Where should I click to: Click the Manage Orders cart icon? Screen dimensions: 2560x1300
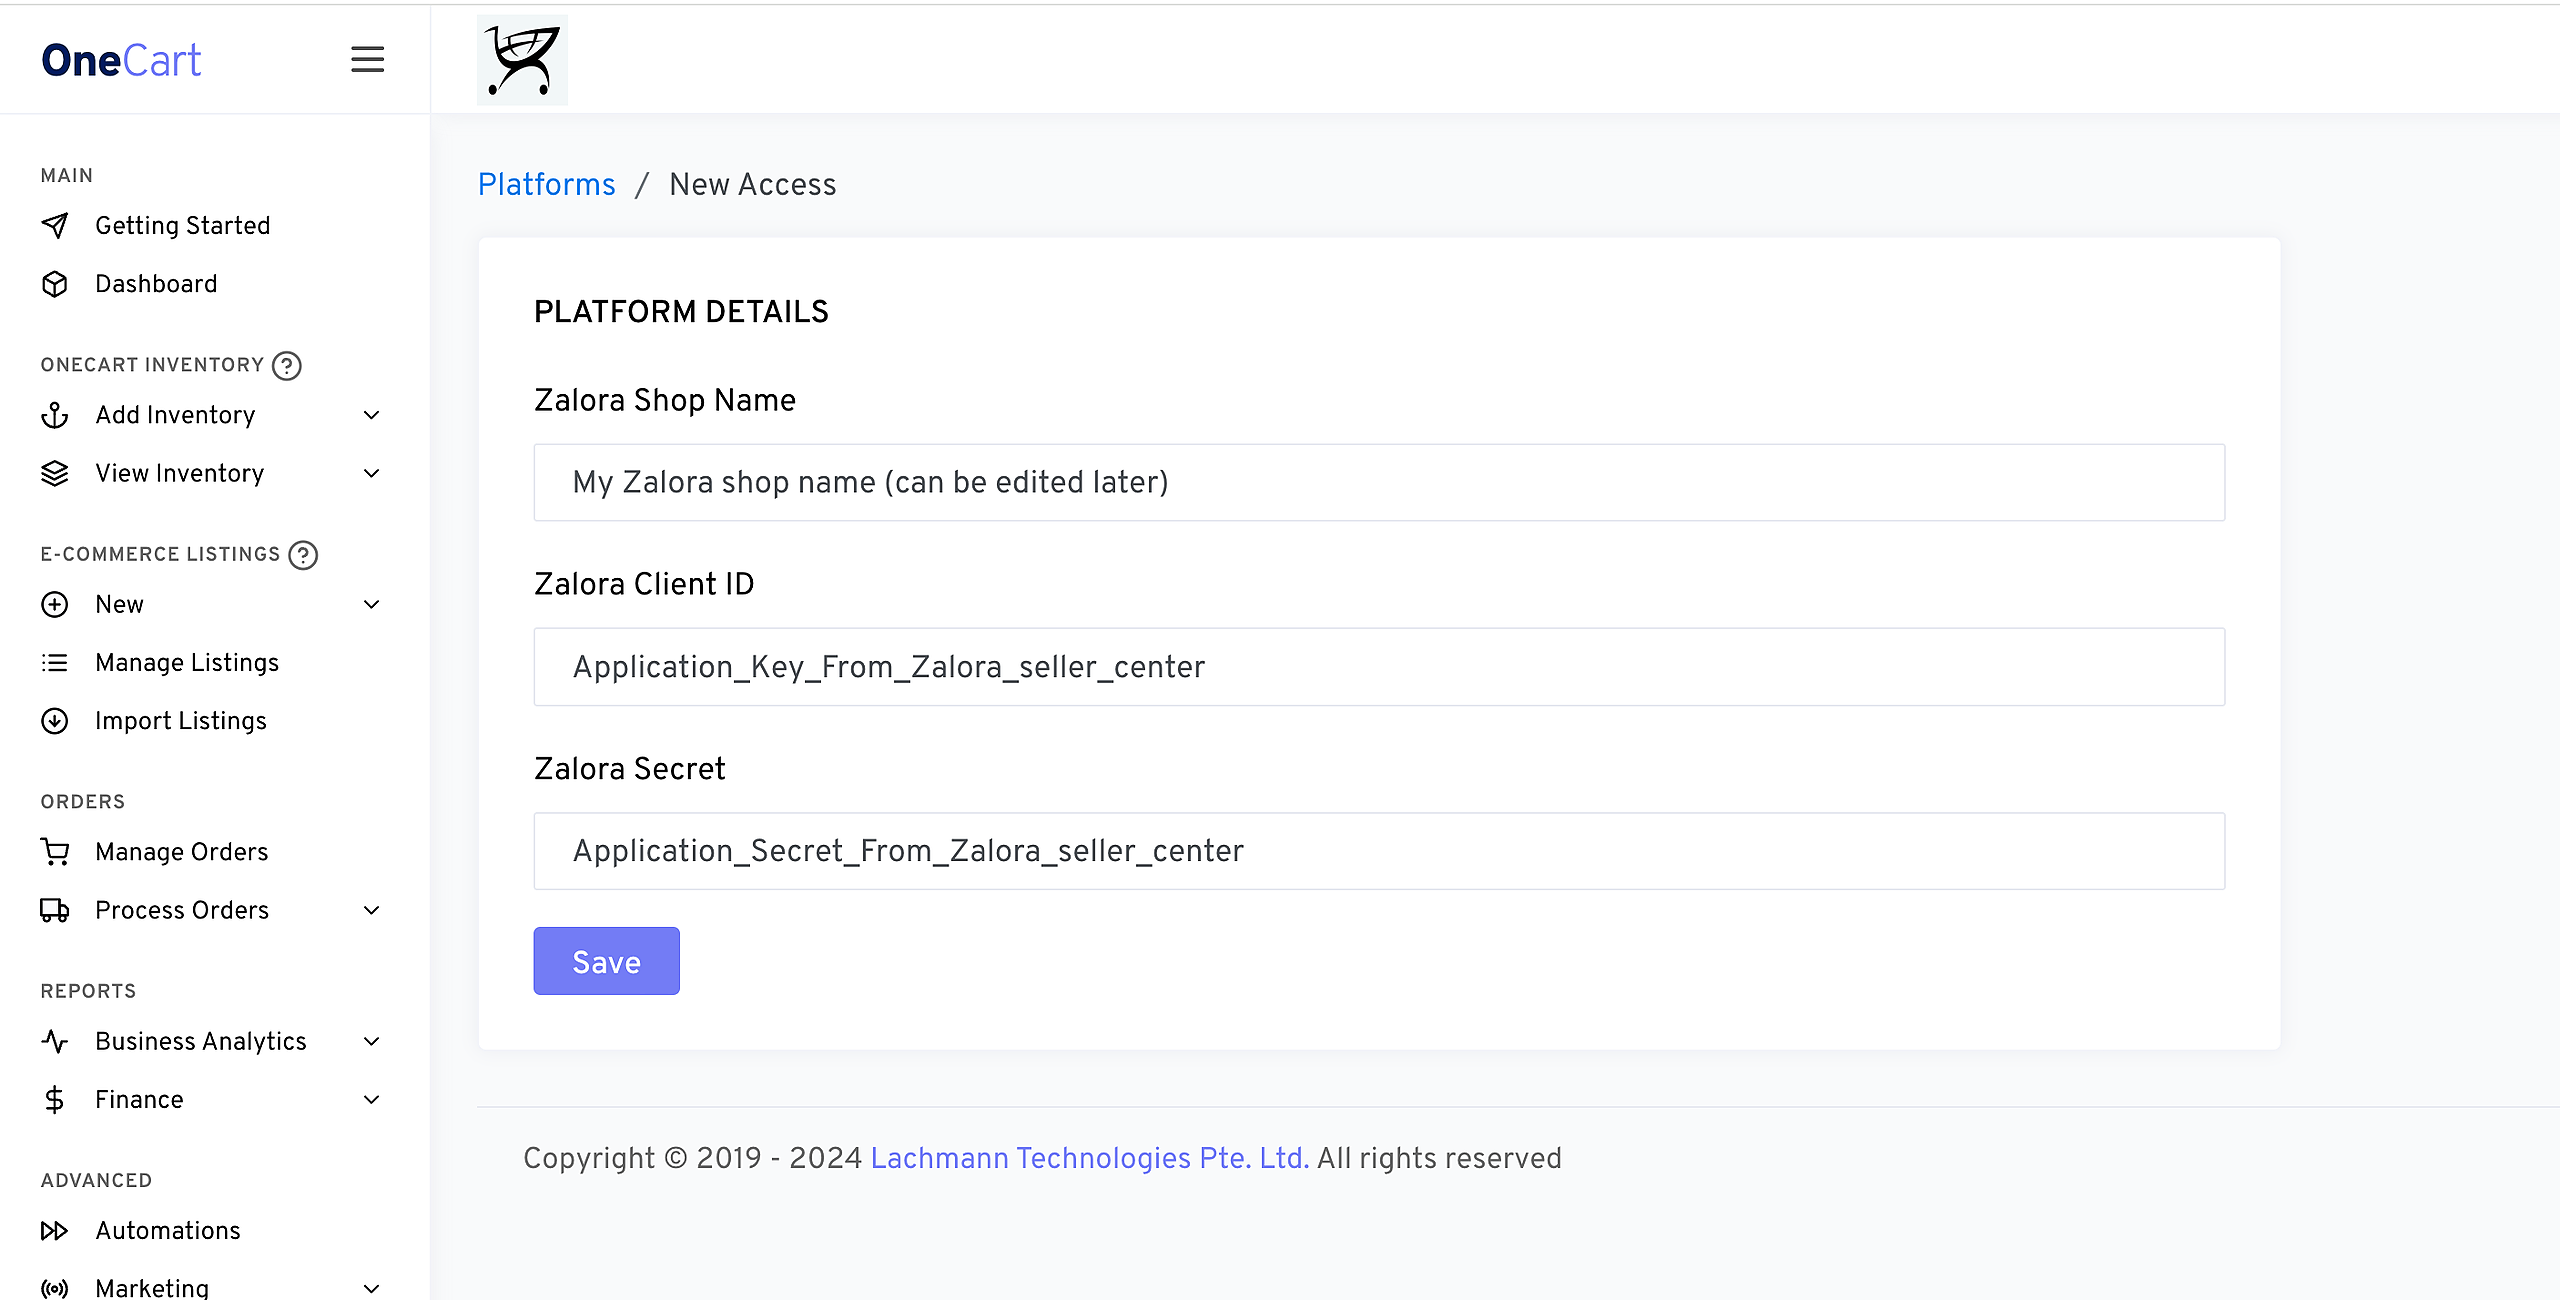55,852
